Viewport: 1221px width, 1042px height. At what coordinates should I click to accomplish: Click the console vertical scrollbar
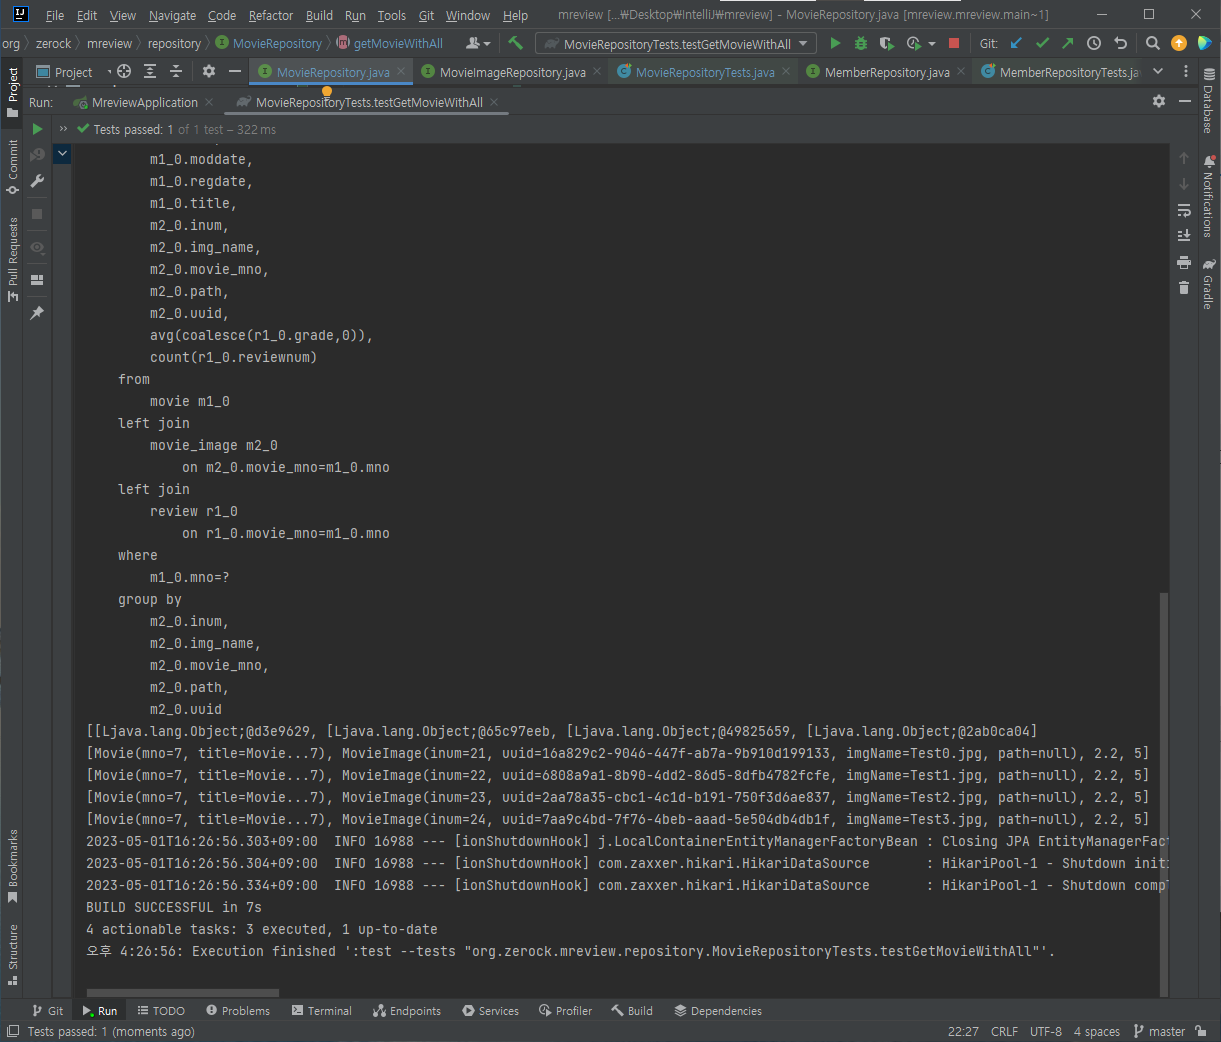click(1163, 793)
